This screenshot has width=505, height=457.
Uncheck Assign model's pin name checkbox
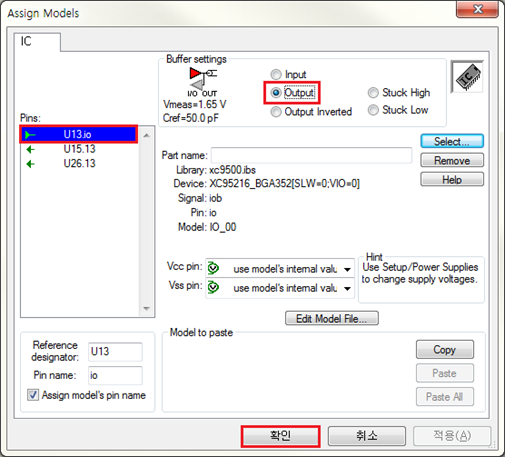33,395
